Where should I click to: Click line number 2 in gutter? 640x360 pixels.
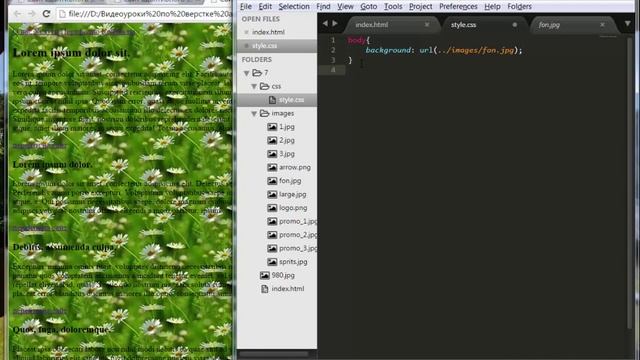point(333,50)
